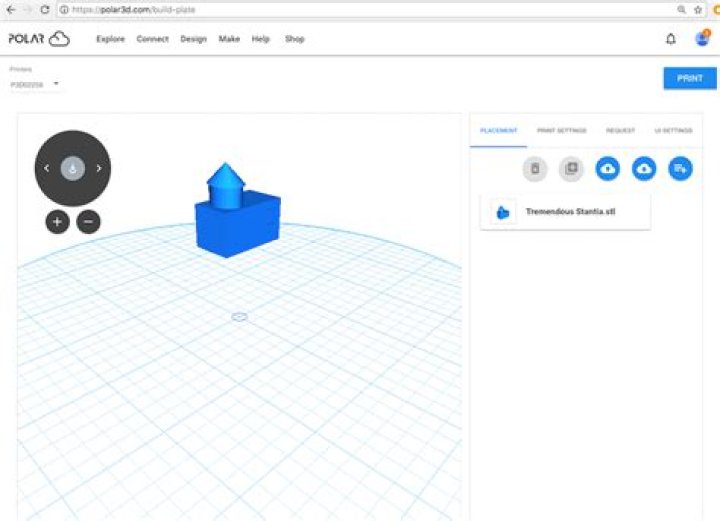Open the Design menu

193,39
